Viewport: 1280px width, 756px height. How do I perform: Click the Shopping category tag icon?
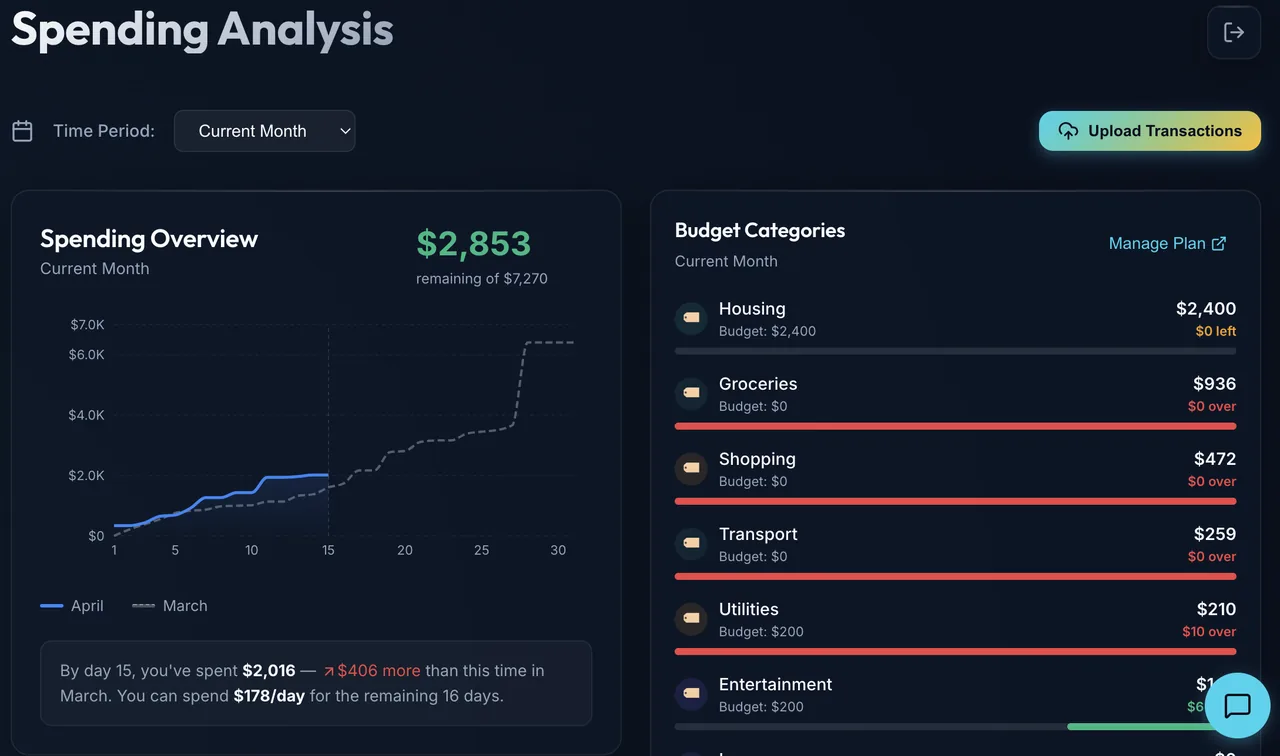pos(691,468)
